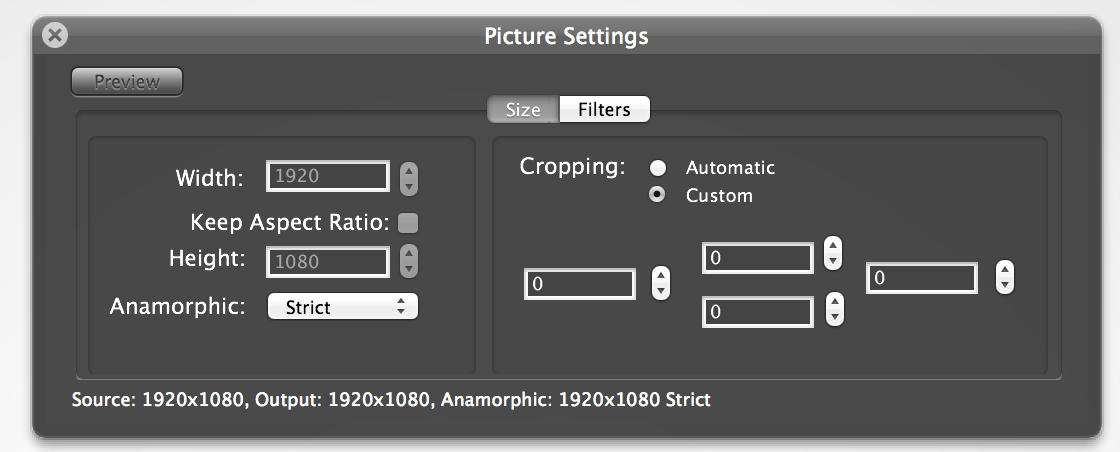Click the Height input field
The height and width of the screenshot is (452, 1120).
[328, 262]
